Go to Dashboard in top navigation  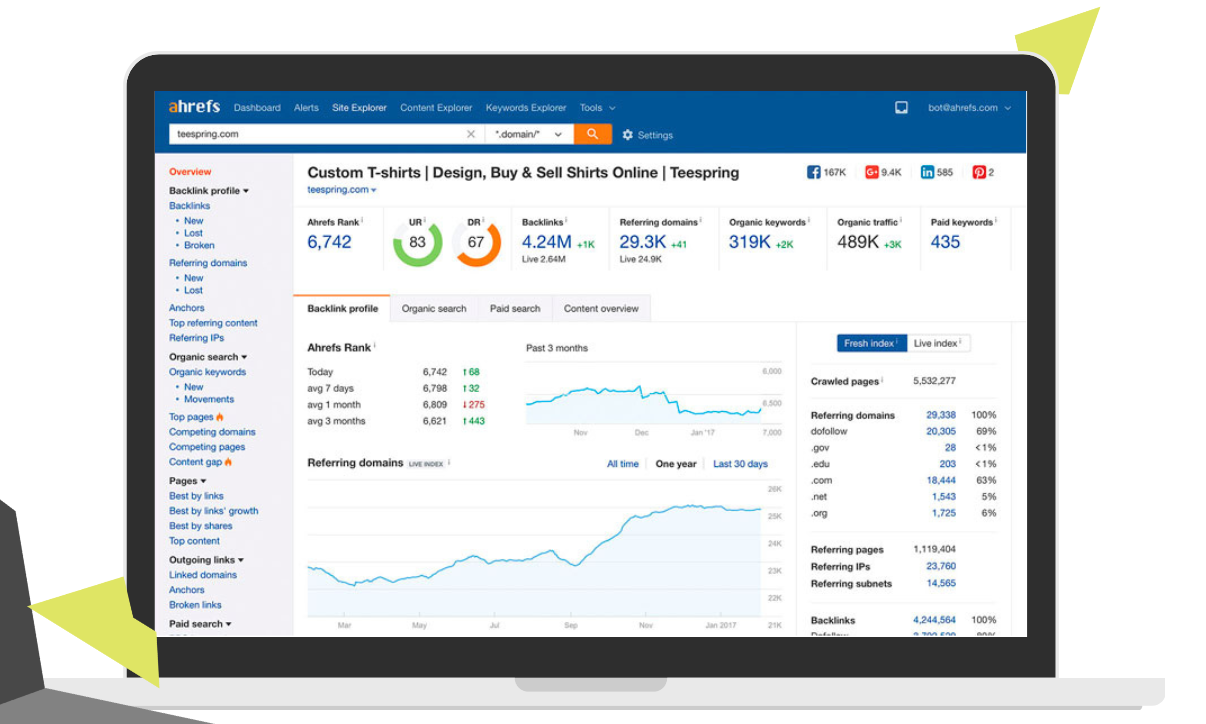point(257,108)
